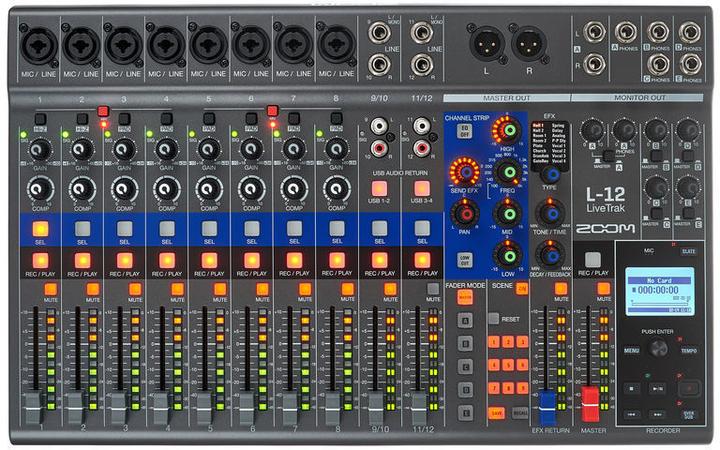Choose scene number 5
Screen dimensions: 720x450
tap(508, 365)
